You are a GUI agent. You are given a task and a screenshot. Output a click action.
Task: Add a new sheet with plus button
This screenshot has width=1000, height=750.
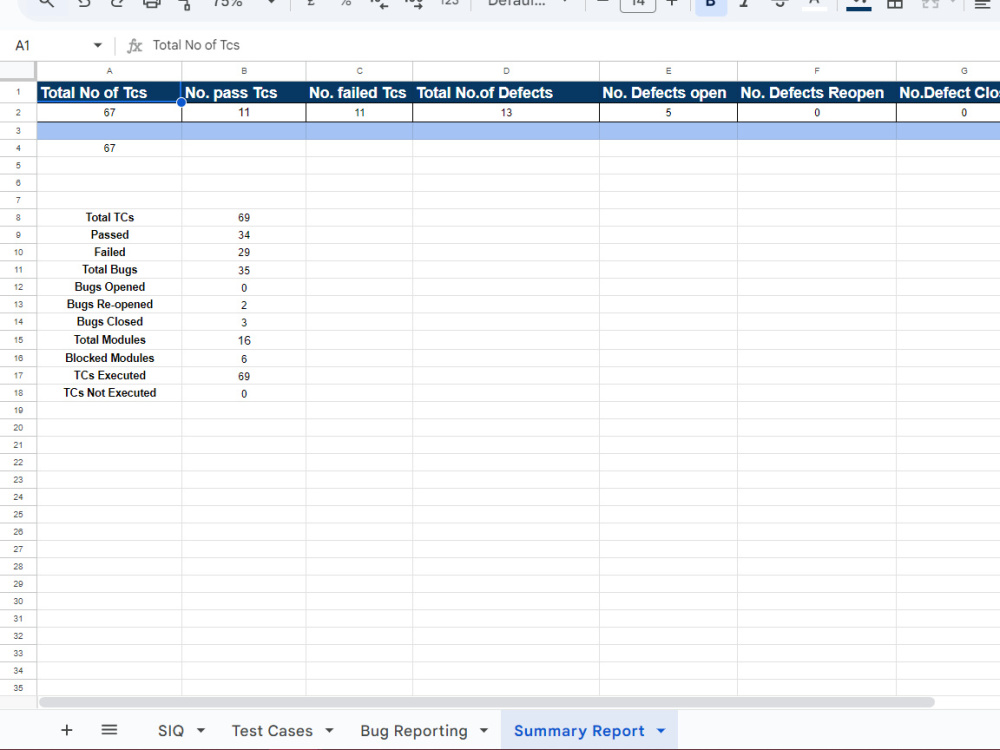66,730
